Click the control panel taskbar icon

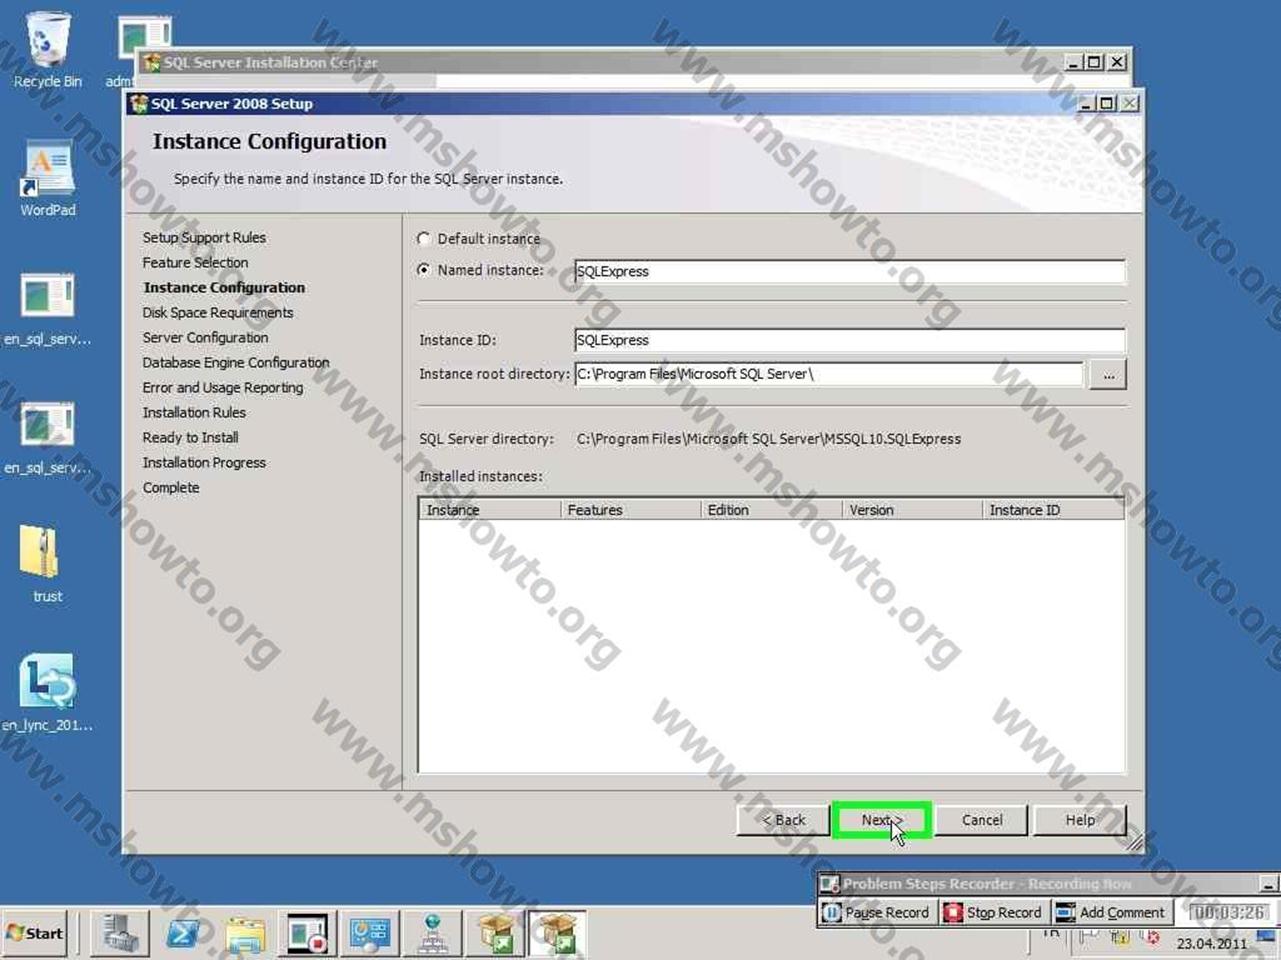369,934
